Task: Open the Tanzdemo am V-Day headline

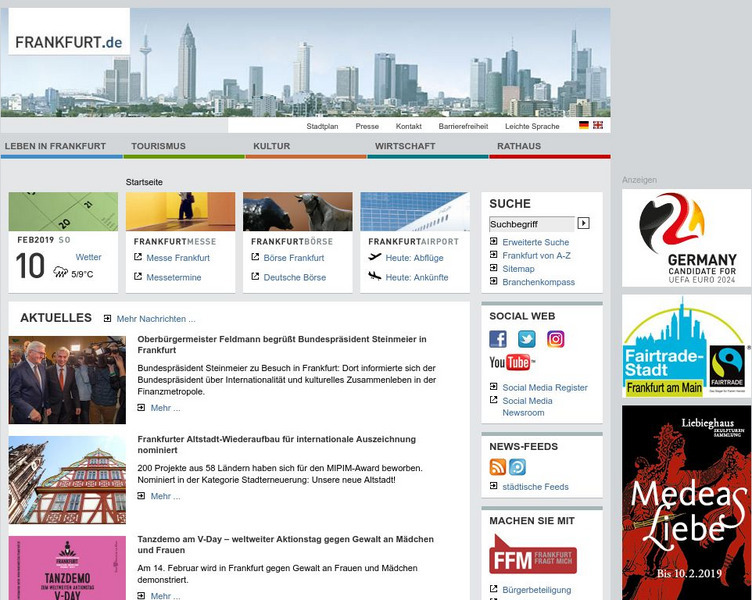Action: pos(285,544)
